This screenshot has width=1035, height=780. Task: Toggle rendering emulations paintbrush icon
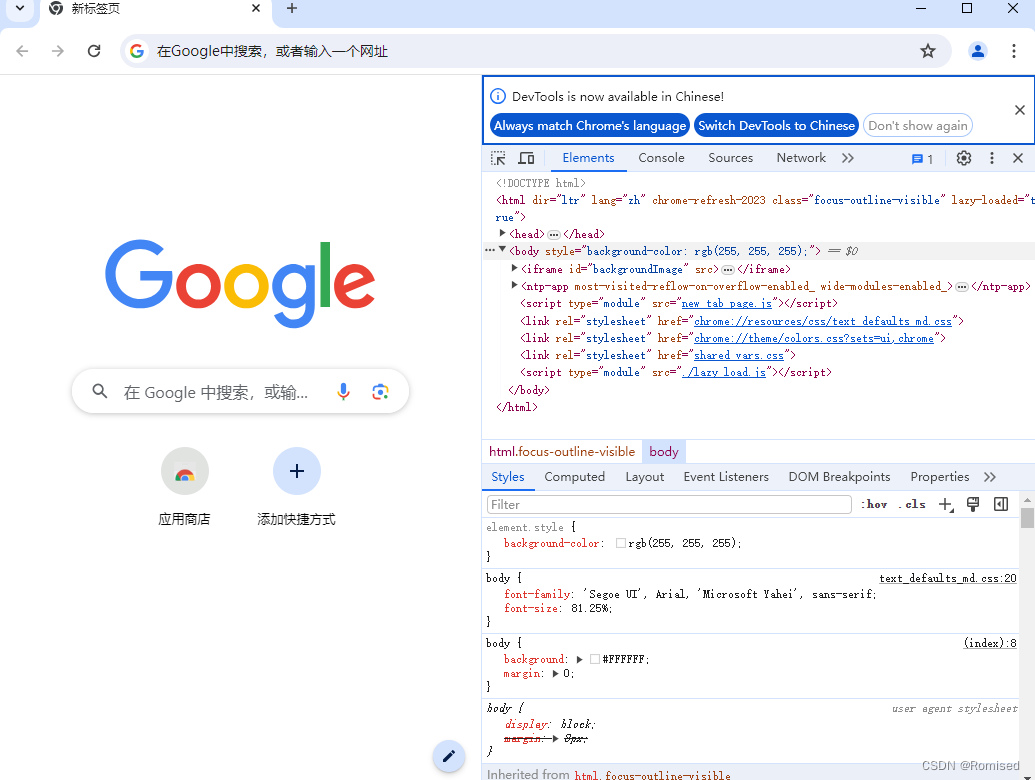(x=973, y=504)
